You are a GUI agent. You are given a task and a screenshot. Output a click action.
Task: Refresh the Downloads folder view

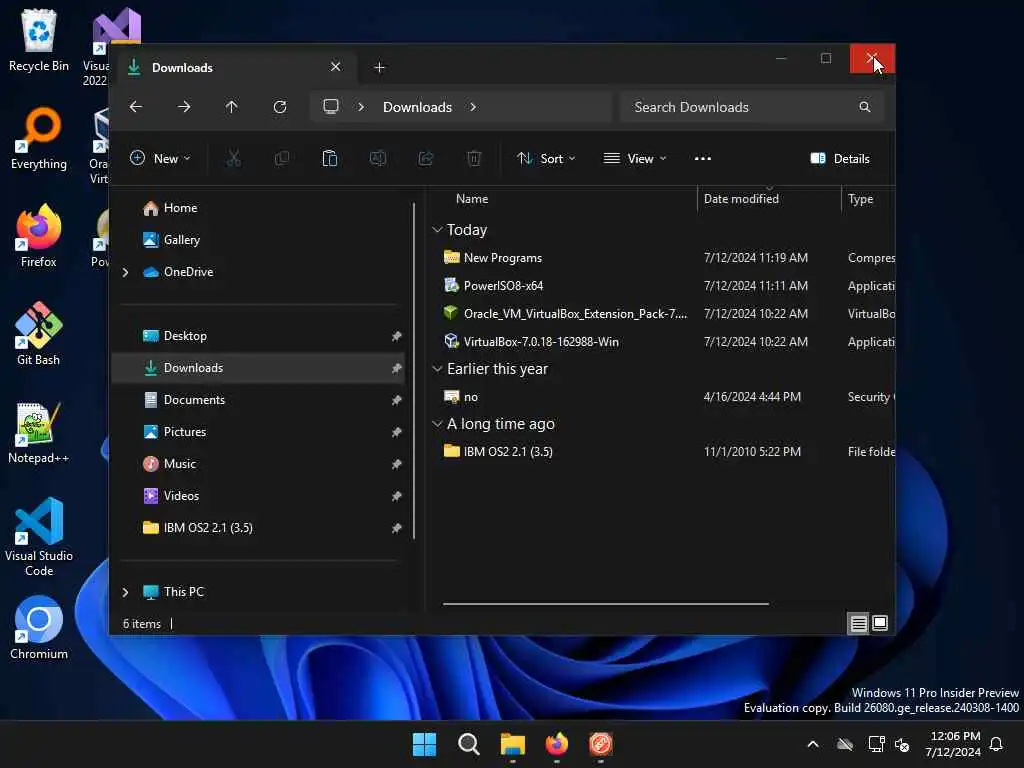(280, 106)
